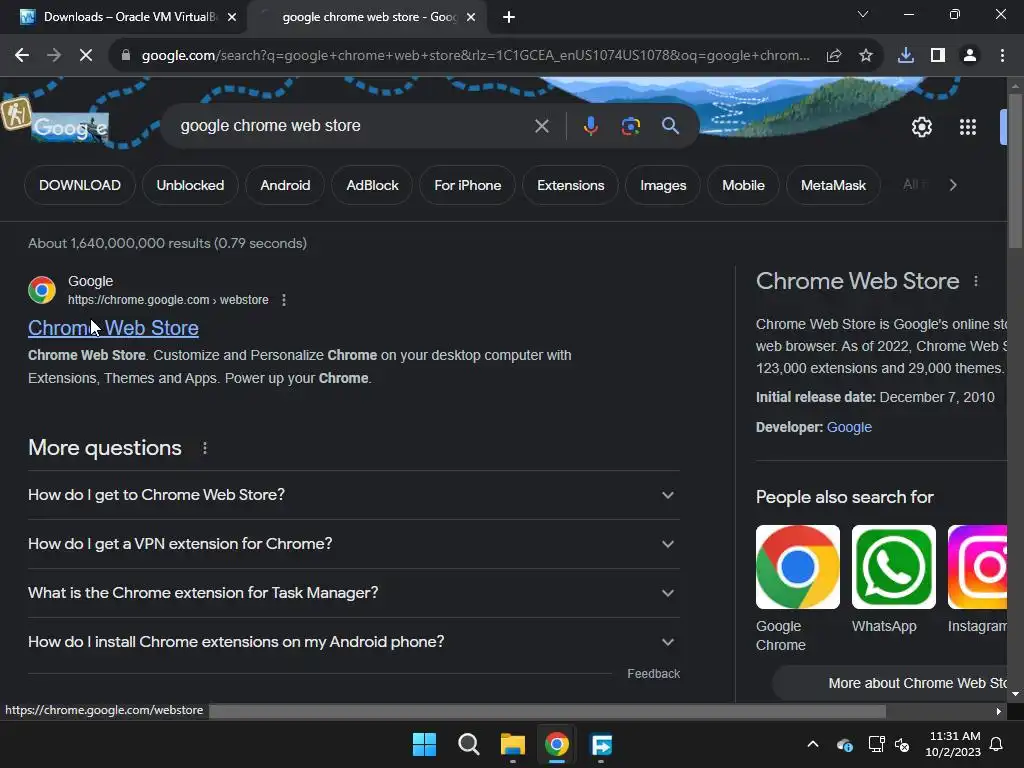Screen dimensions: 1024x768
Task: Click the chrome.google.com webstore URL text
Action: click(168, 300)
